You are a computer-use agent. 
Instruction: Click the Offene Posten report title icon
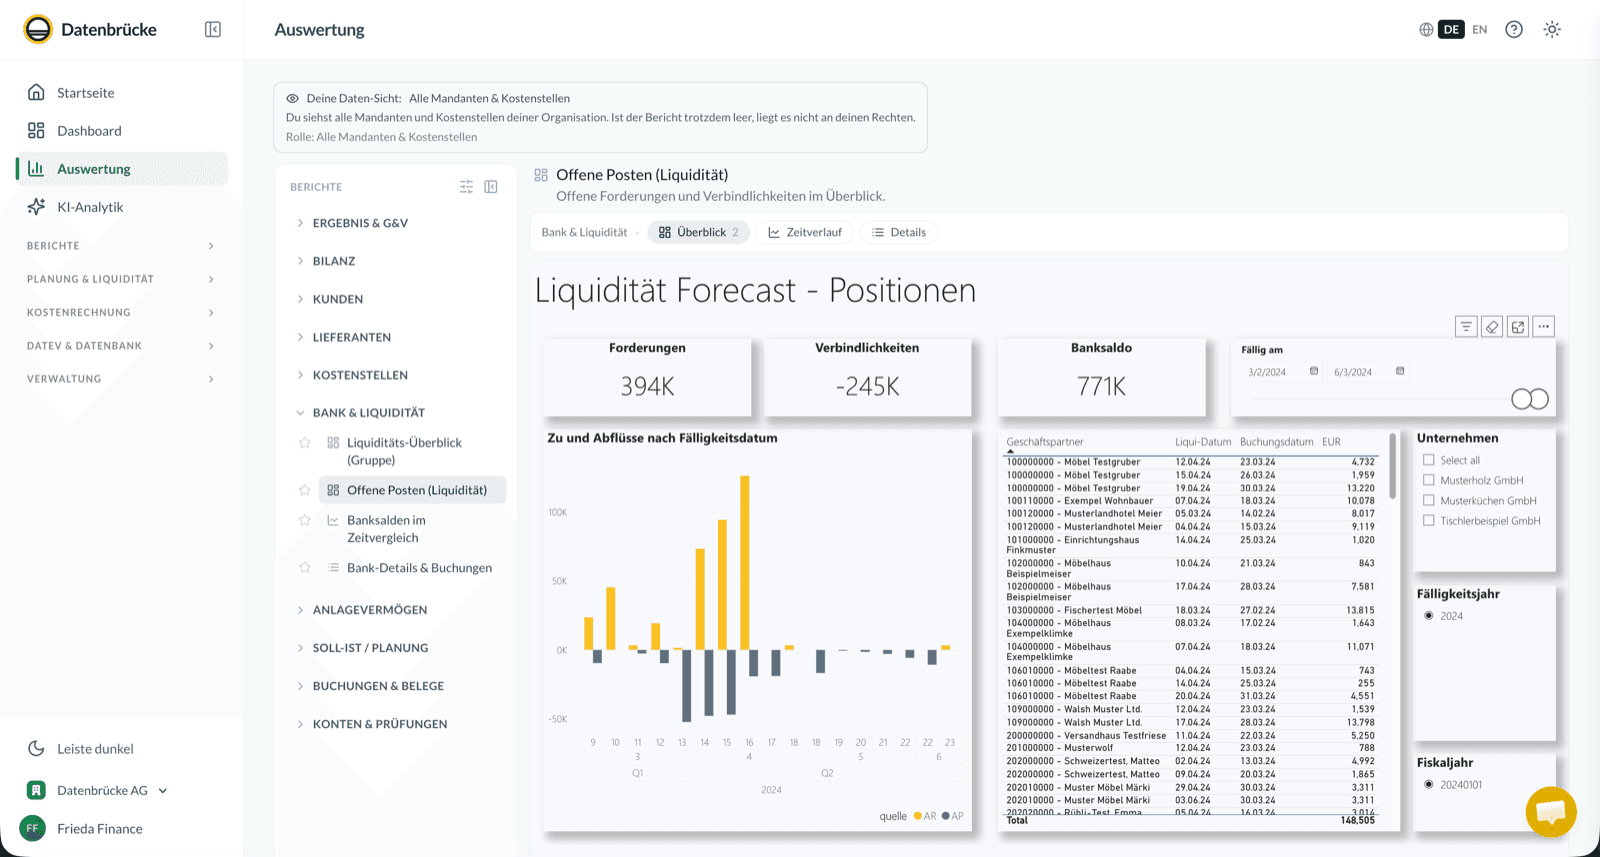click(x=541, y=175)
